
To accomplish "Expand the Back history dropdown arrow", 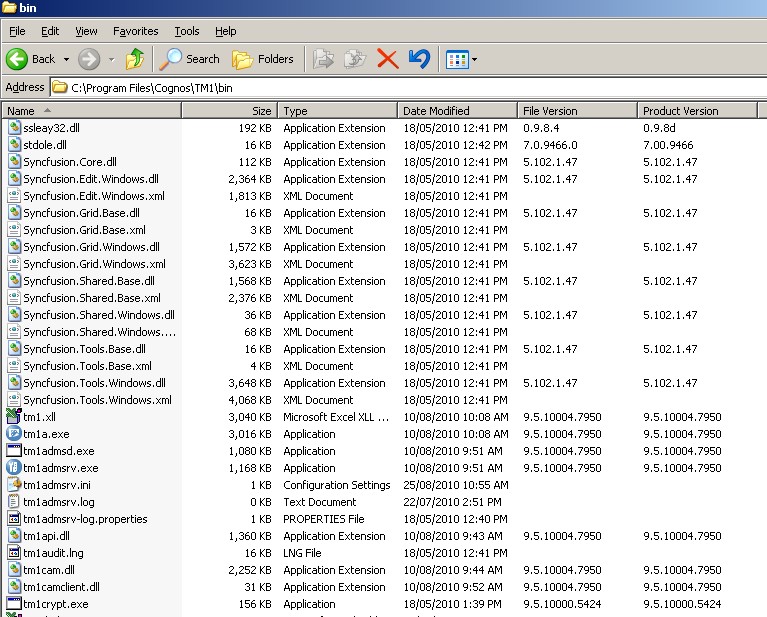I will click(67, 60).
